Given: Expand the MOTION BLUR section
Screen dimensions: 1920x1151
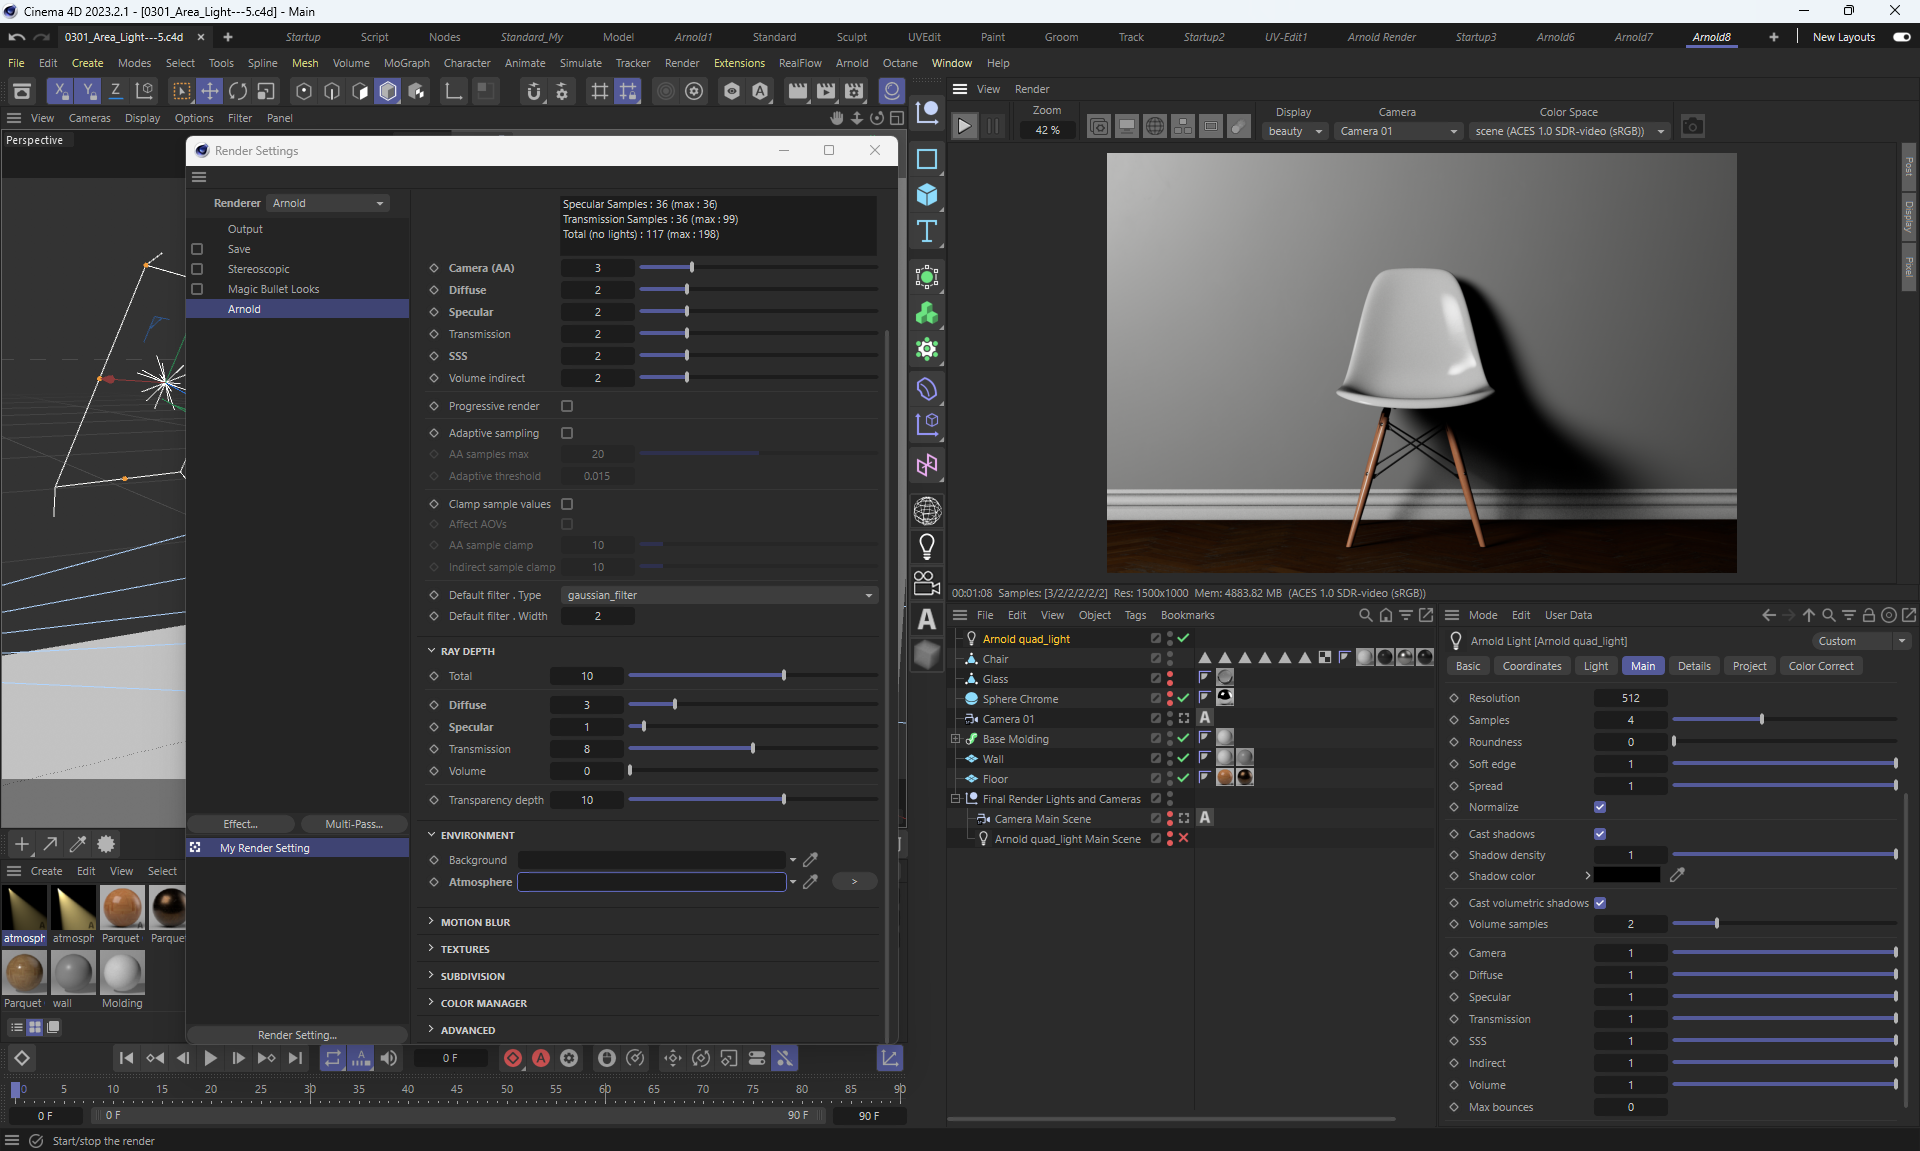Looking at the screenshot, I should [475, 922].
